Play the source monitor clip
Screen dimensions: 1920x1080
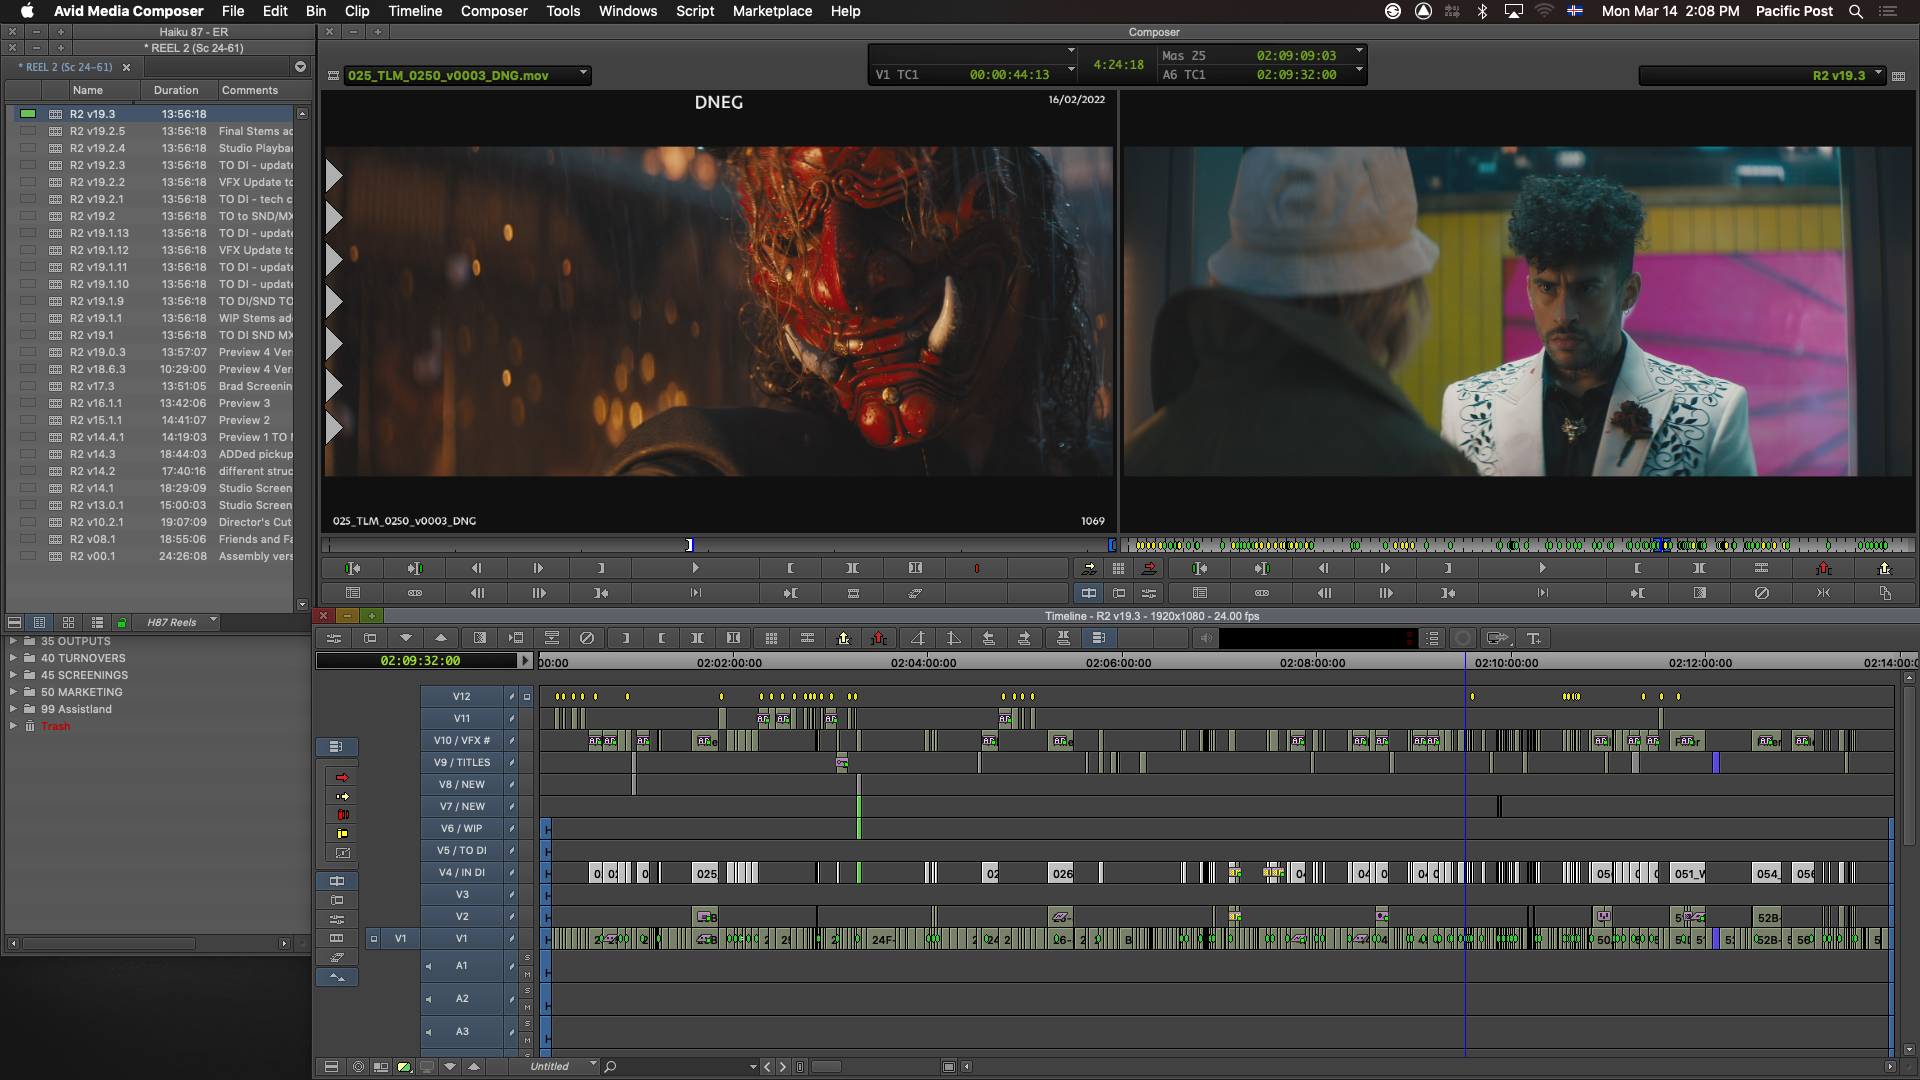[695, 568]
